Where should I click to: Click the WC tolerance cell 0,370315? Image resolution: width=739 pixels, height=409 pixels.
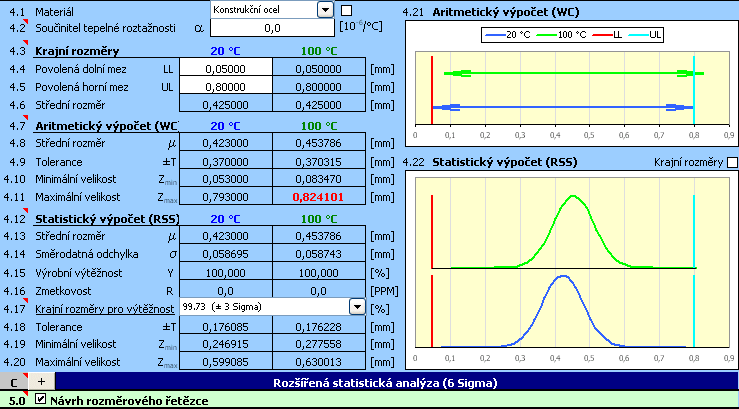[318, 162]
